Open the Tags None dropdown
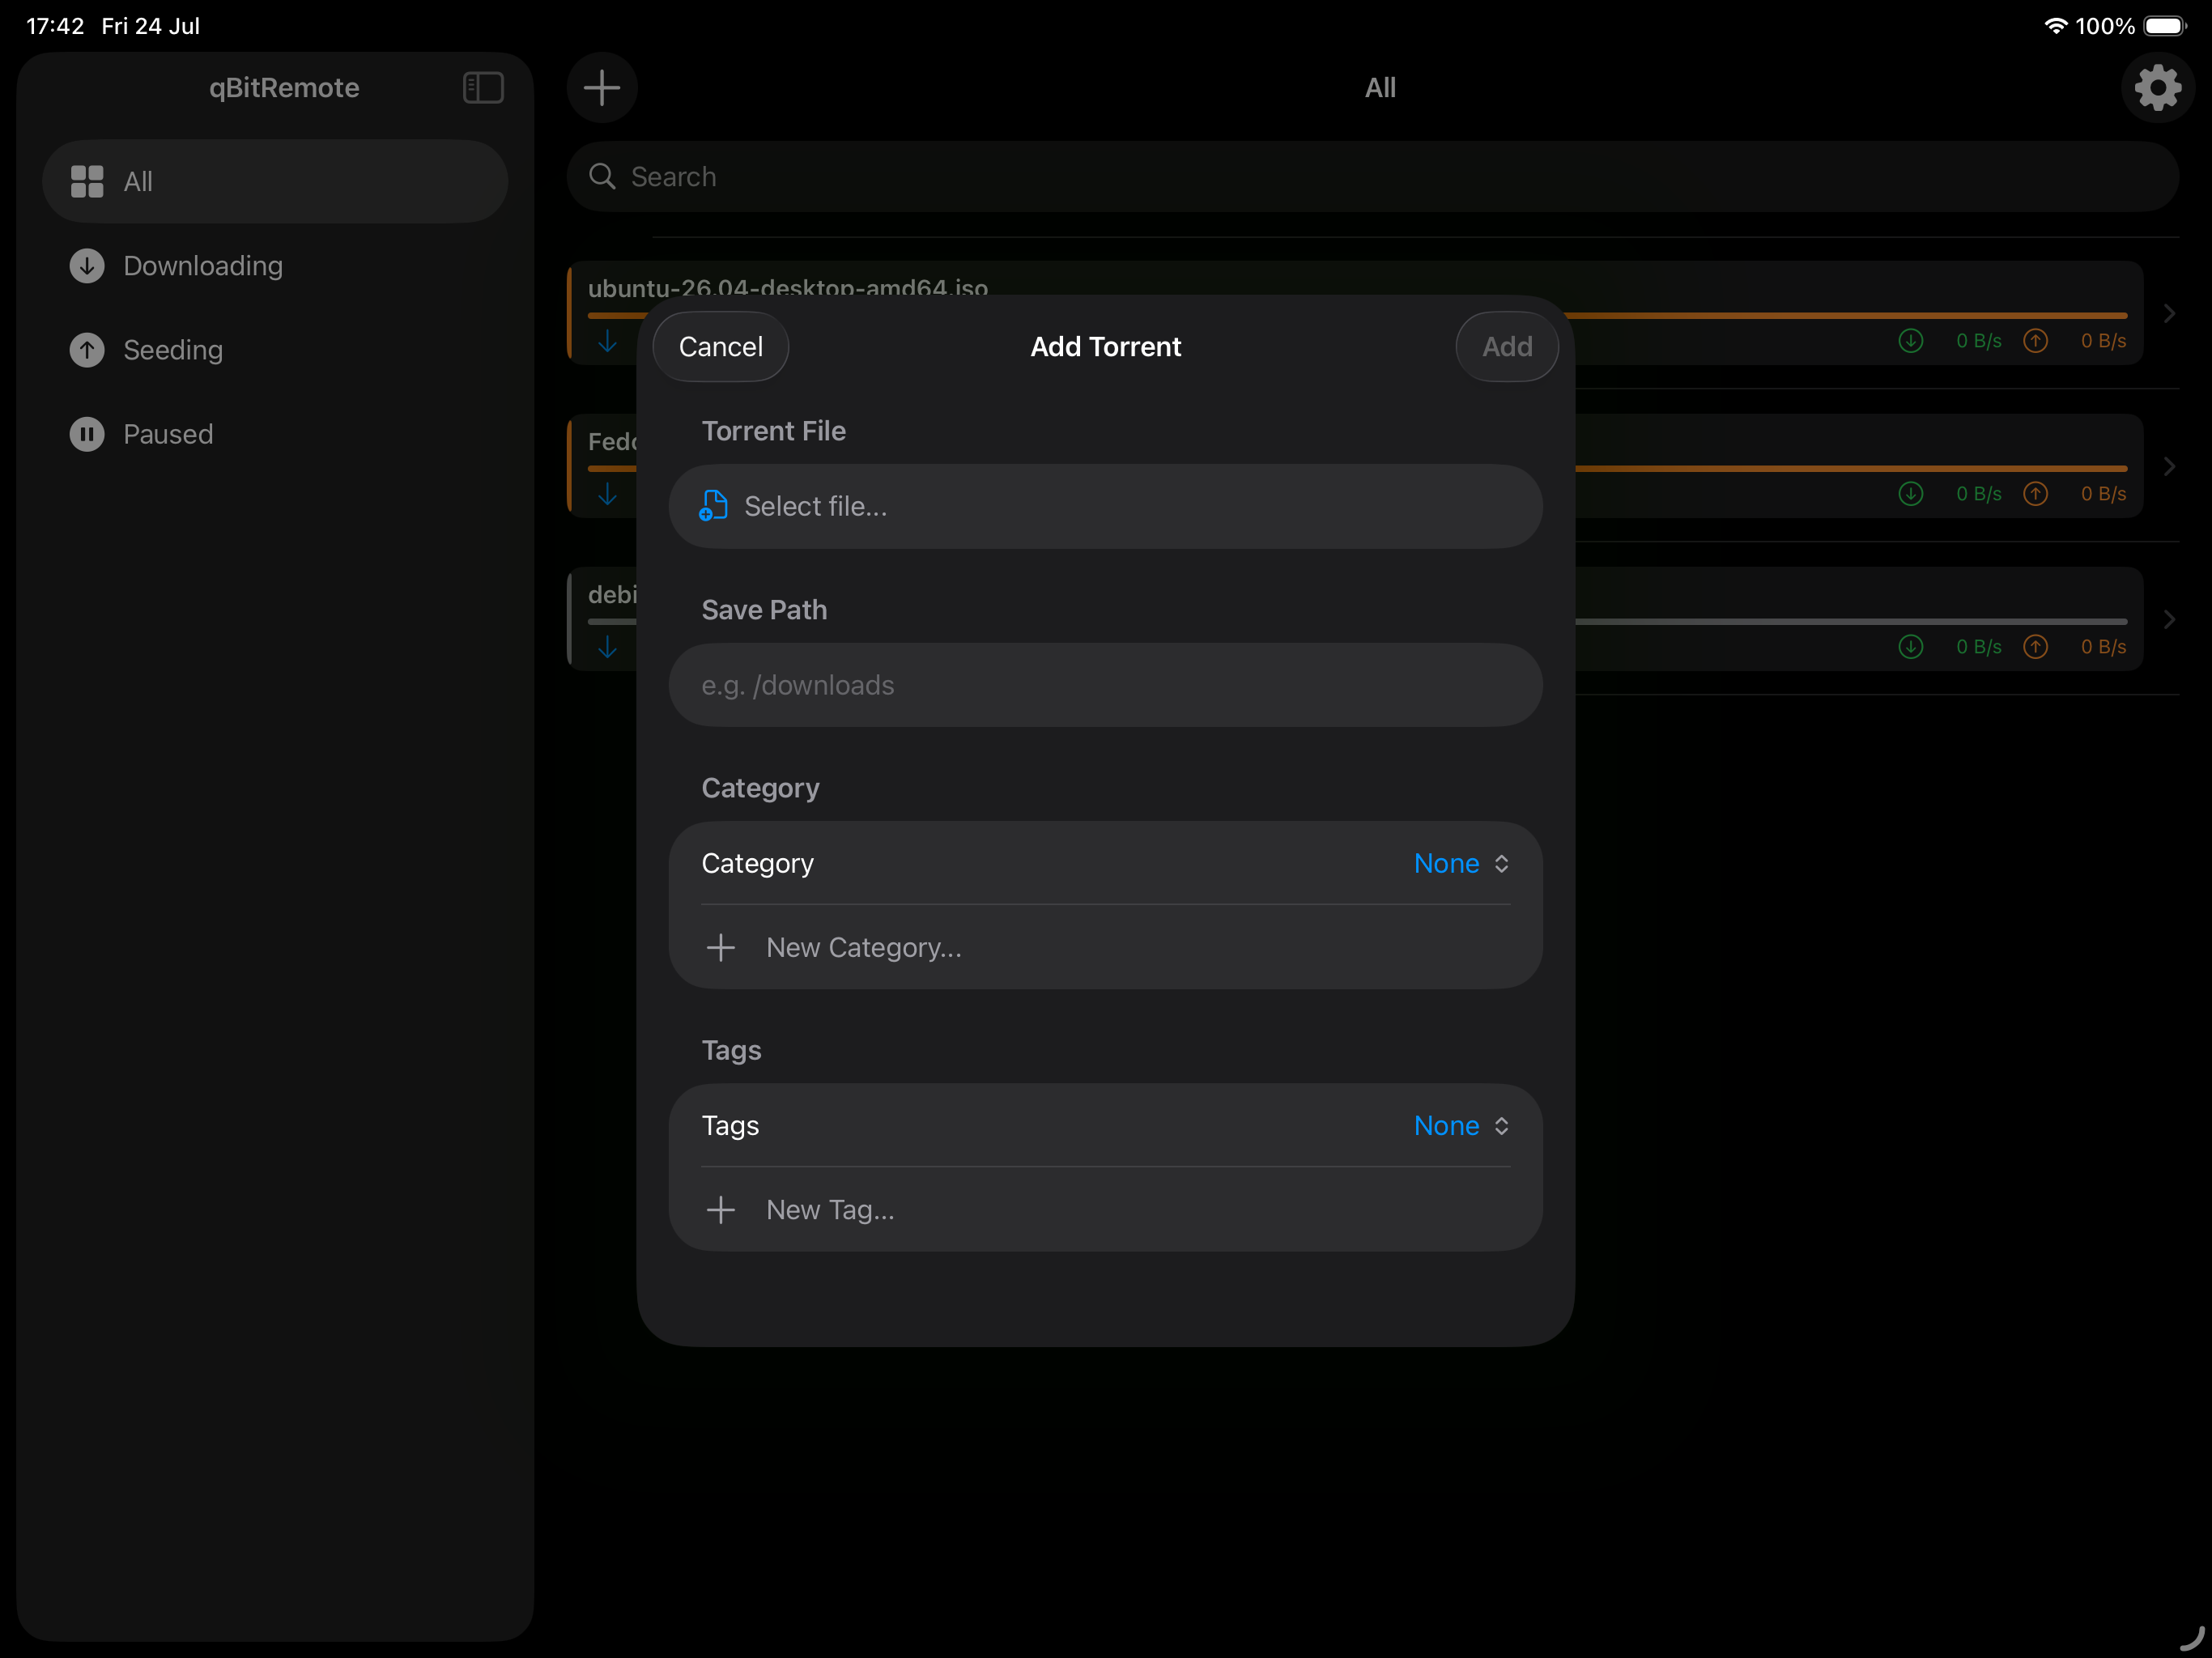This screenshot has height=1658, width=2212. [x=1461, y=1126]
